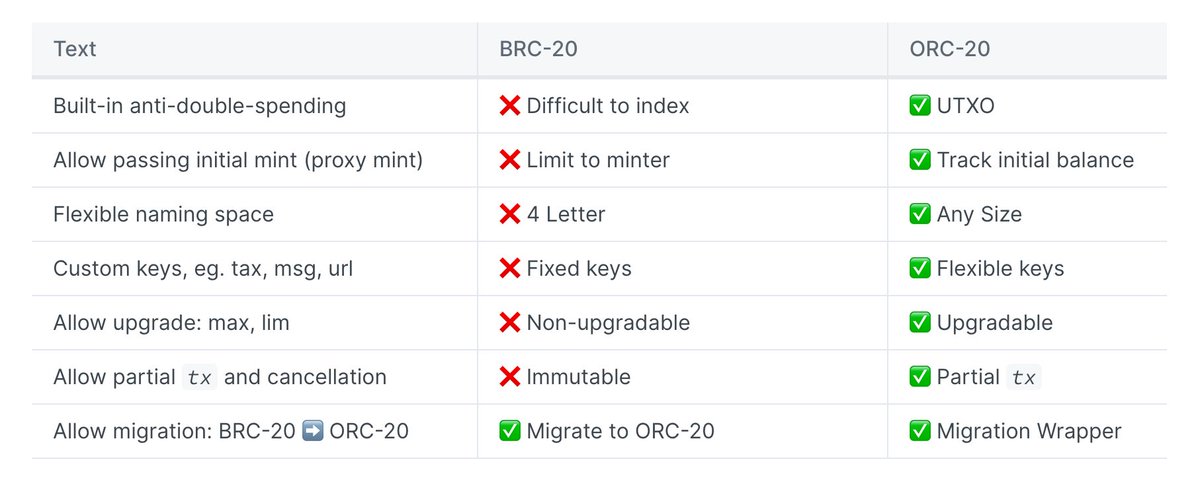Screen dimensions: 1200x484
Task: Click red X beside 4 Letter
Action: (x=510, y=214)
